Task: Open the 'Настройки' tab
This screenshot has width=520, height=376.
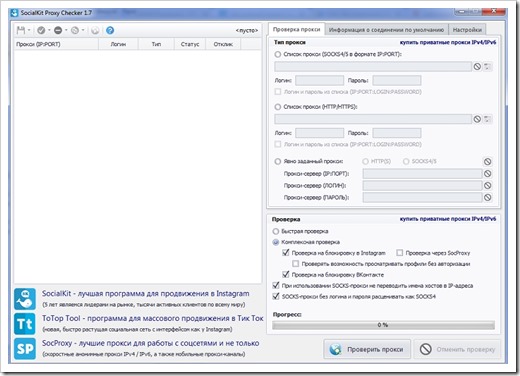Action: [467, 30]
